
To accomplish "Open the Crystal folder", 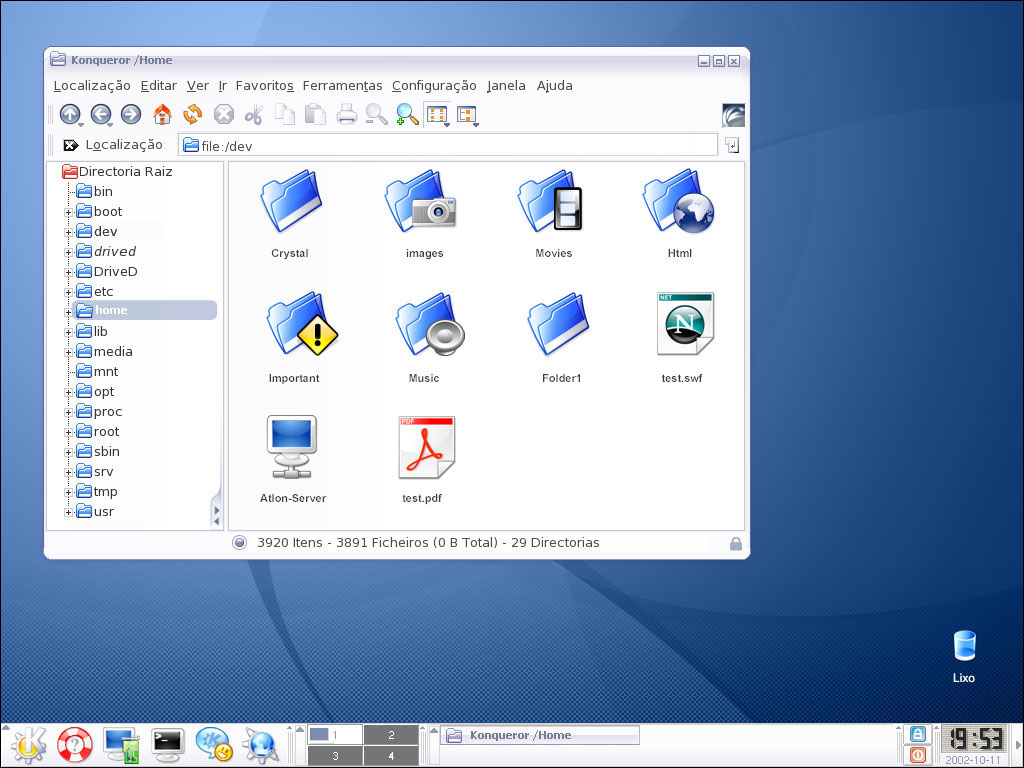I will [290, 214].
